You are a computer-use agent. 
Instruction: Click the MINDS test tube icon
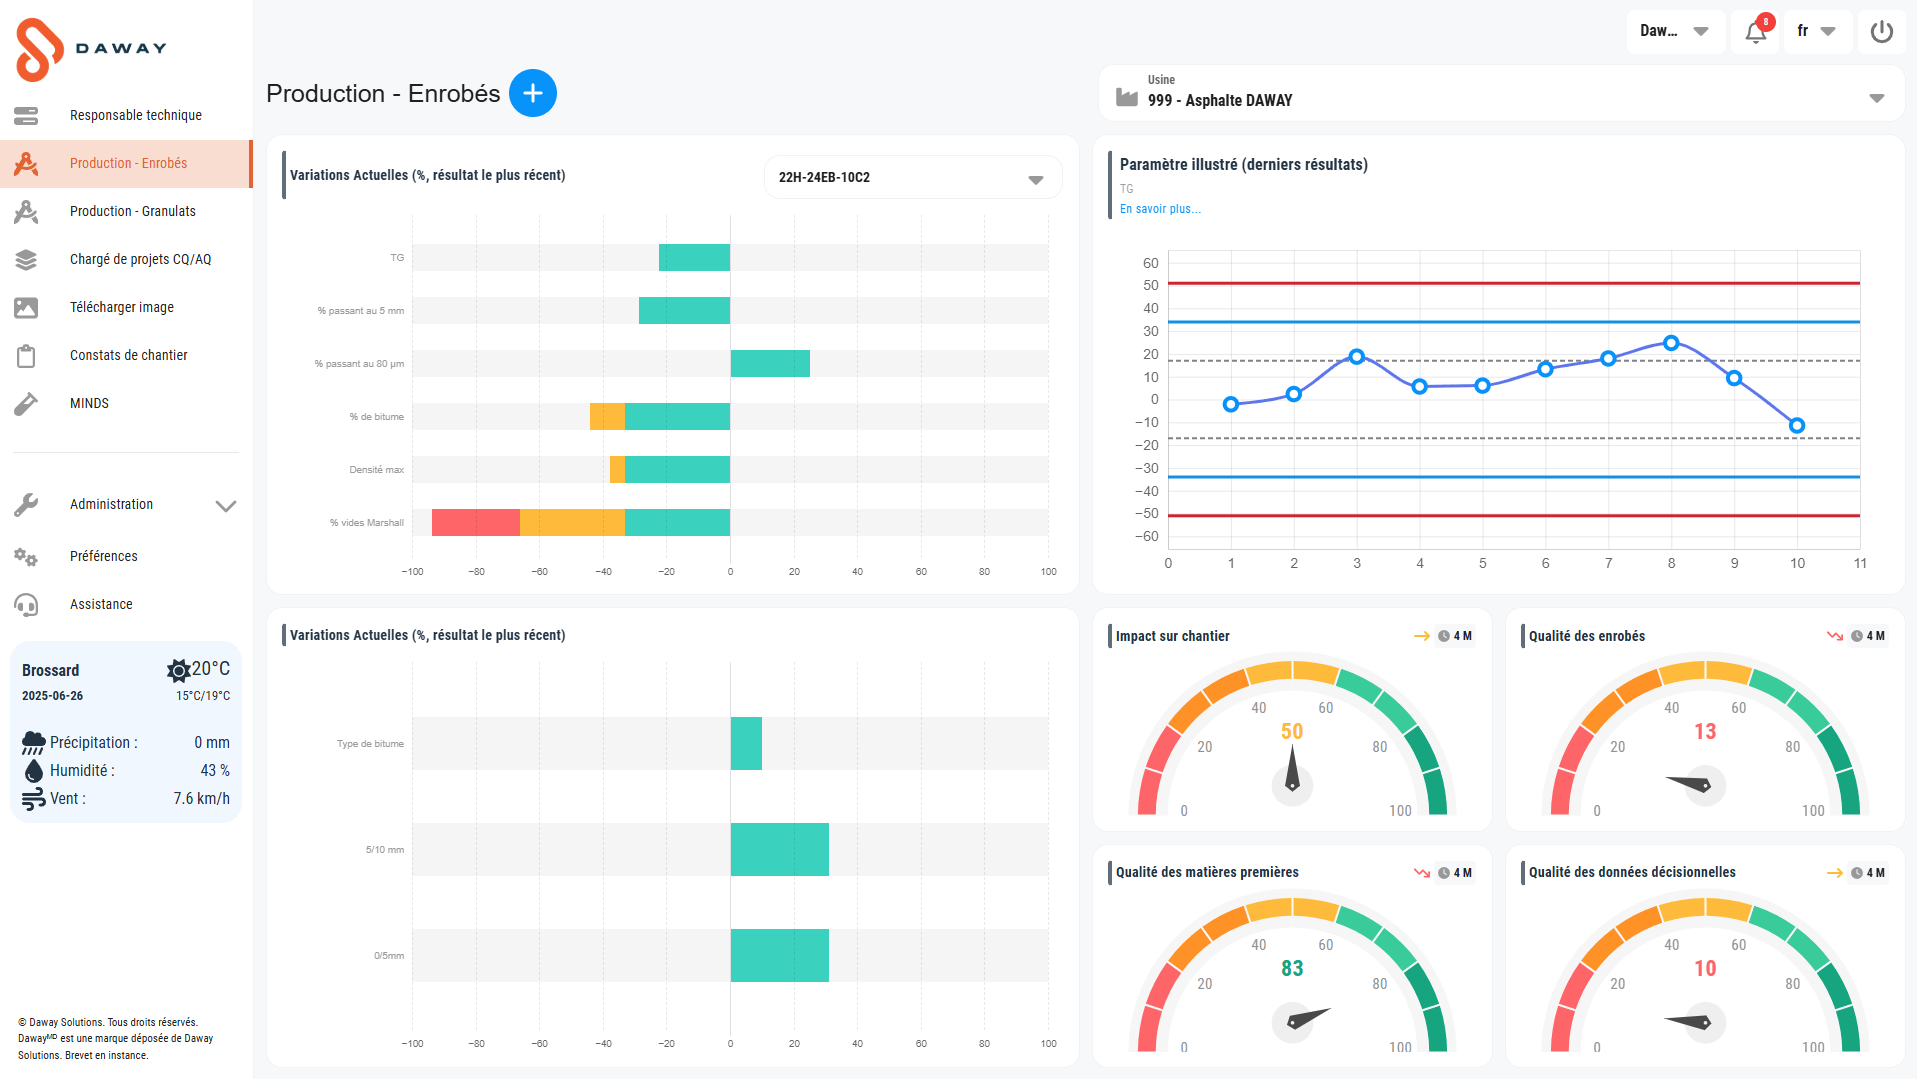26,404
